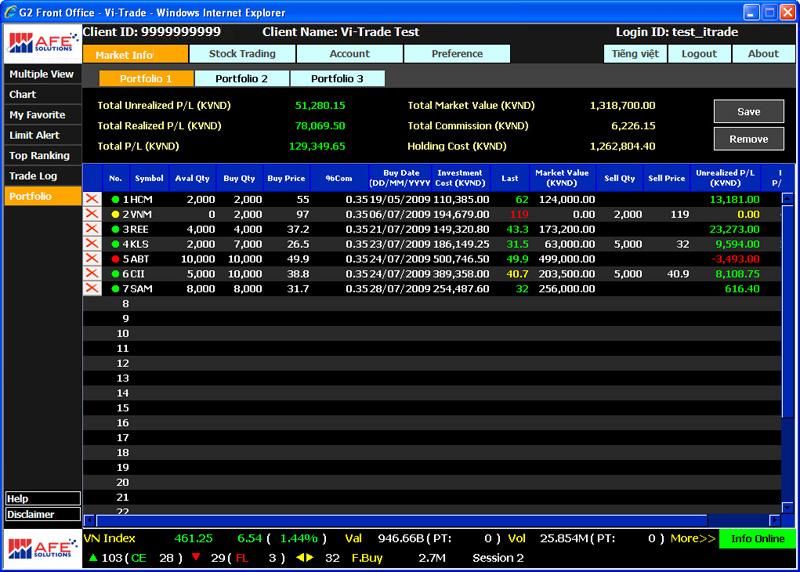The width and height of the screenshot is (800, 572).
Task: Click the horizontal scrollbar right arrow
Action: pos(775,520)
